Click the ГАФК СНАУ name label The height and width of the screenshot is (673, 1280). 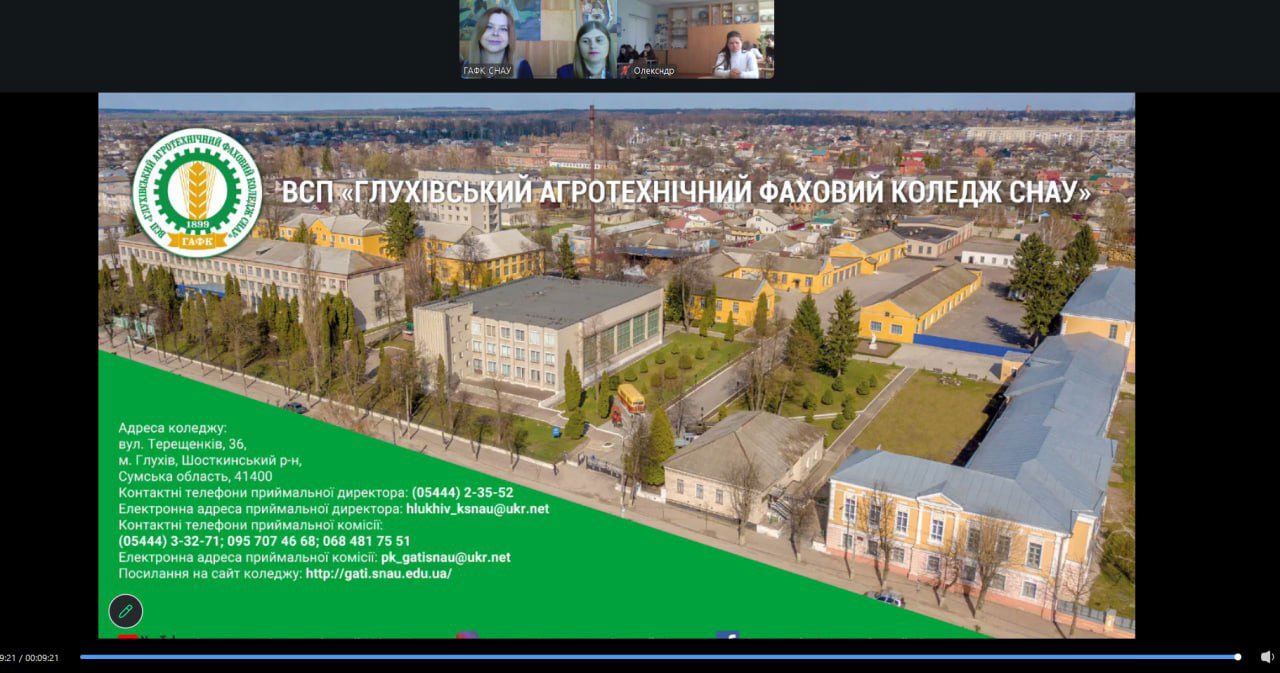click(x=487, y=71)
